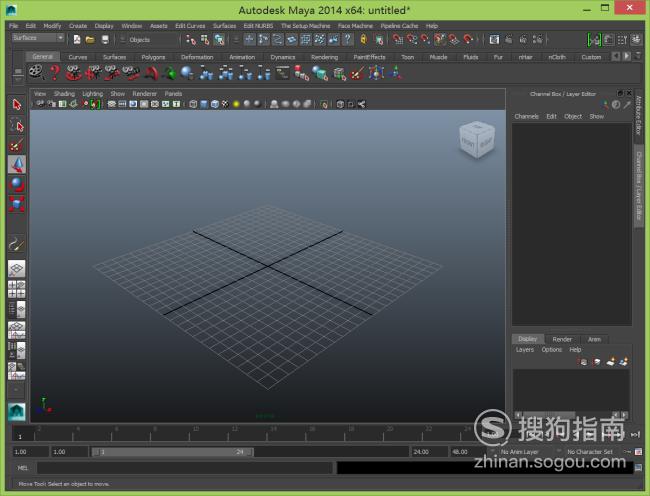Open the Render View clapper icon

(x=494, y=39)
